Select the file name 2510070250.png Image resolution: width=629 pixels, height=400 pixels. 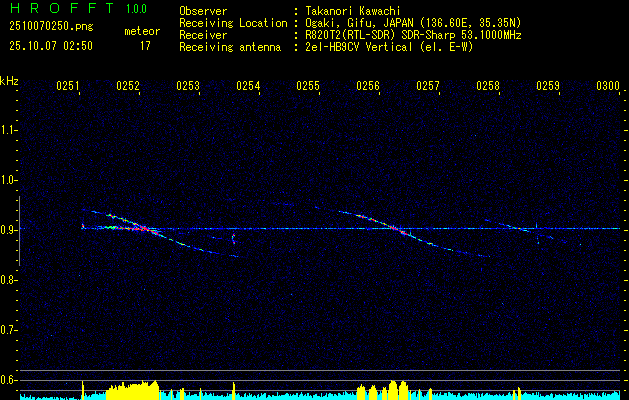(51, 26)
